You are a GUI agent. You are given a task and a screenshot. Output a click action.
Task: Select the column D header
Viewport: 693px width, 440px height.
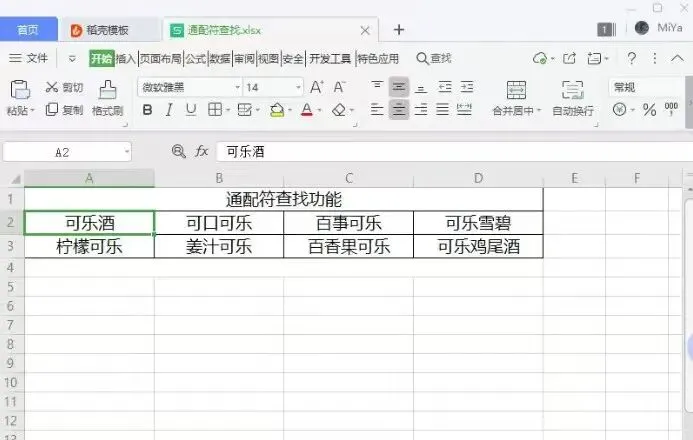coord(478,178)
